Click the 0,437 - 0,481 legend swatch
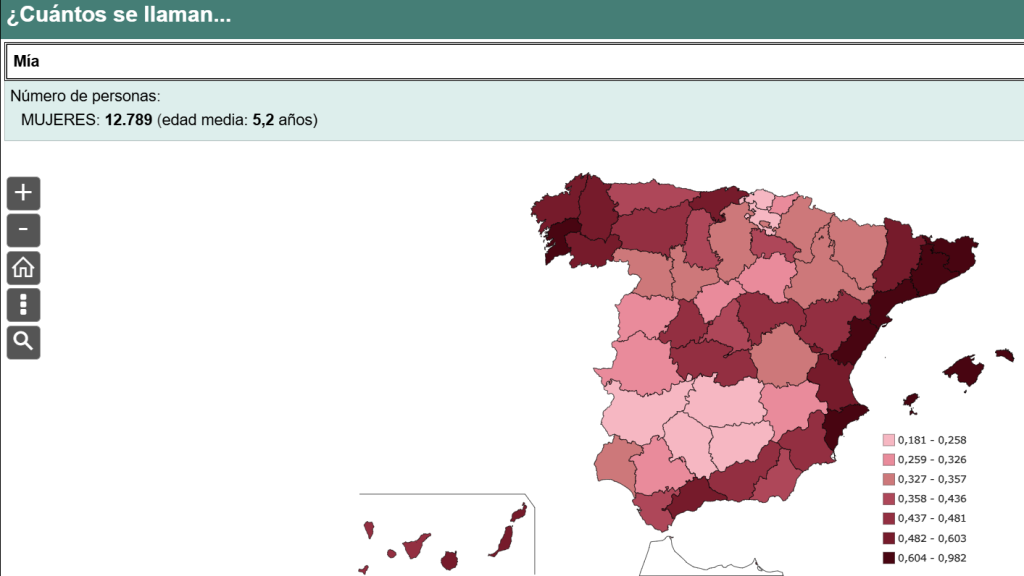This screenshot has width=1024, height=576. 888,518
